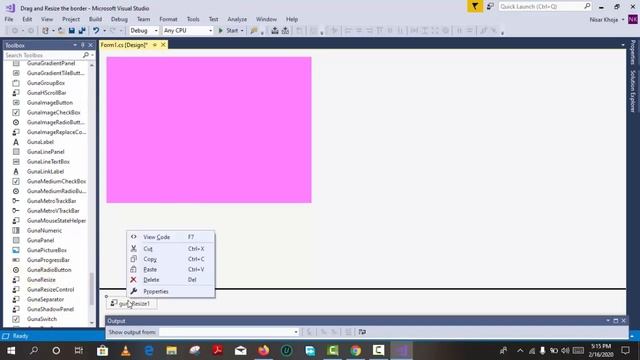Open the File menu
Screen dimensions: 640x360
point(9,19)
